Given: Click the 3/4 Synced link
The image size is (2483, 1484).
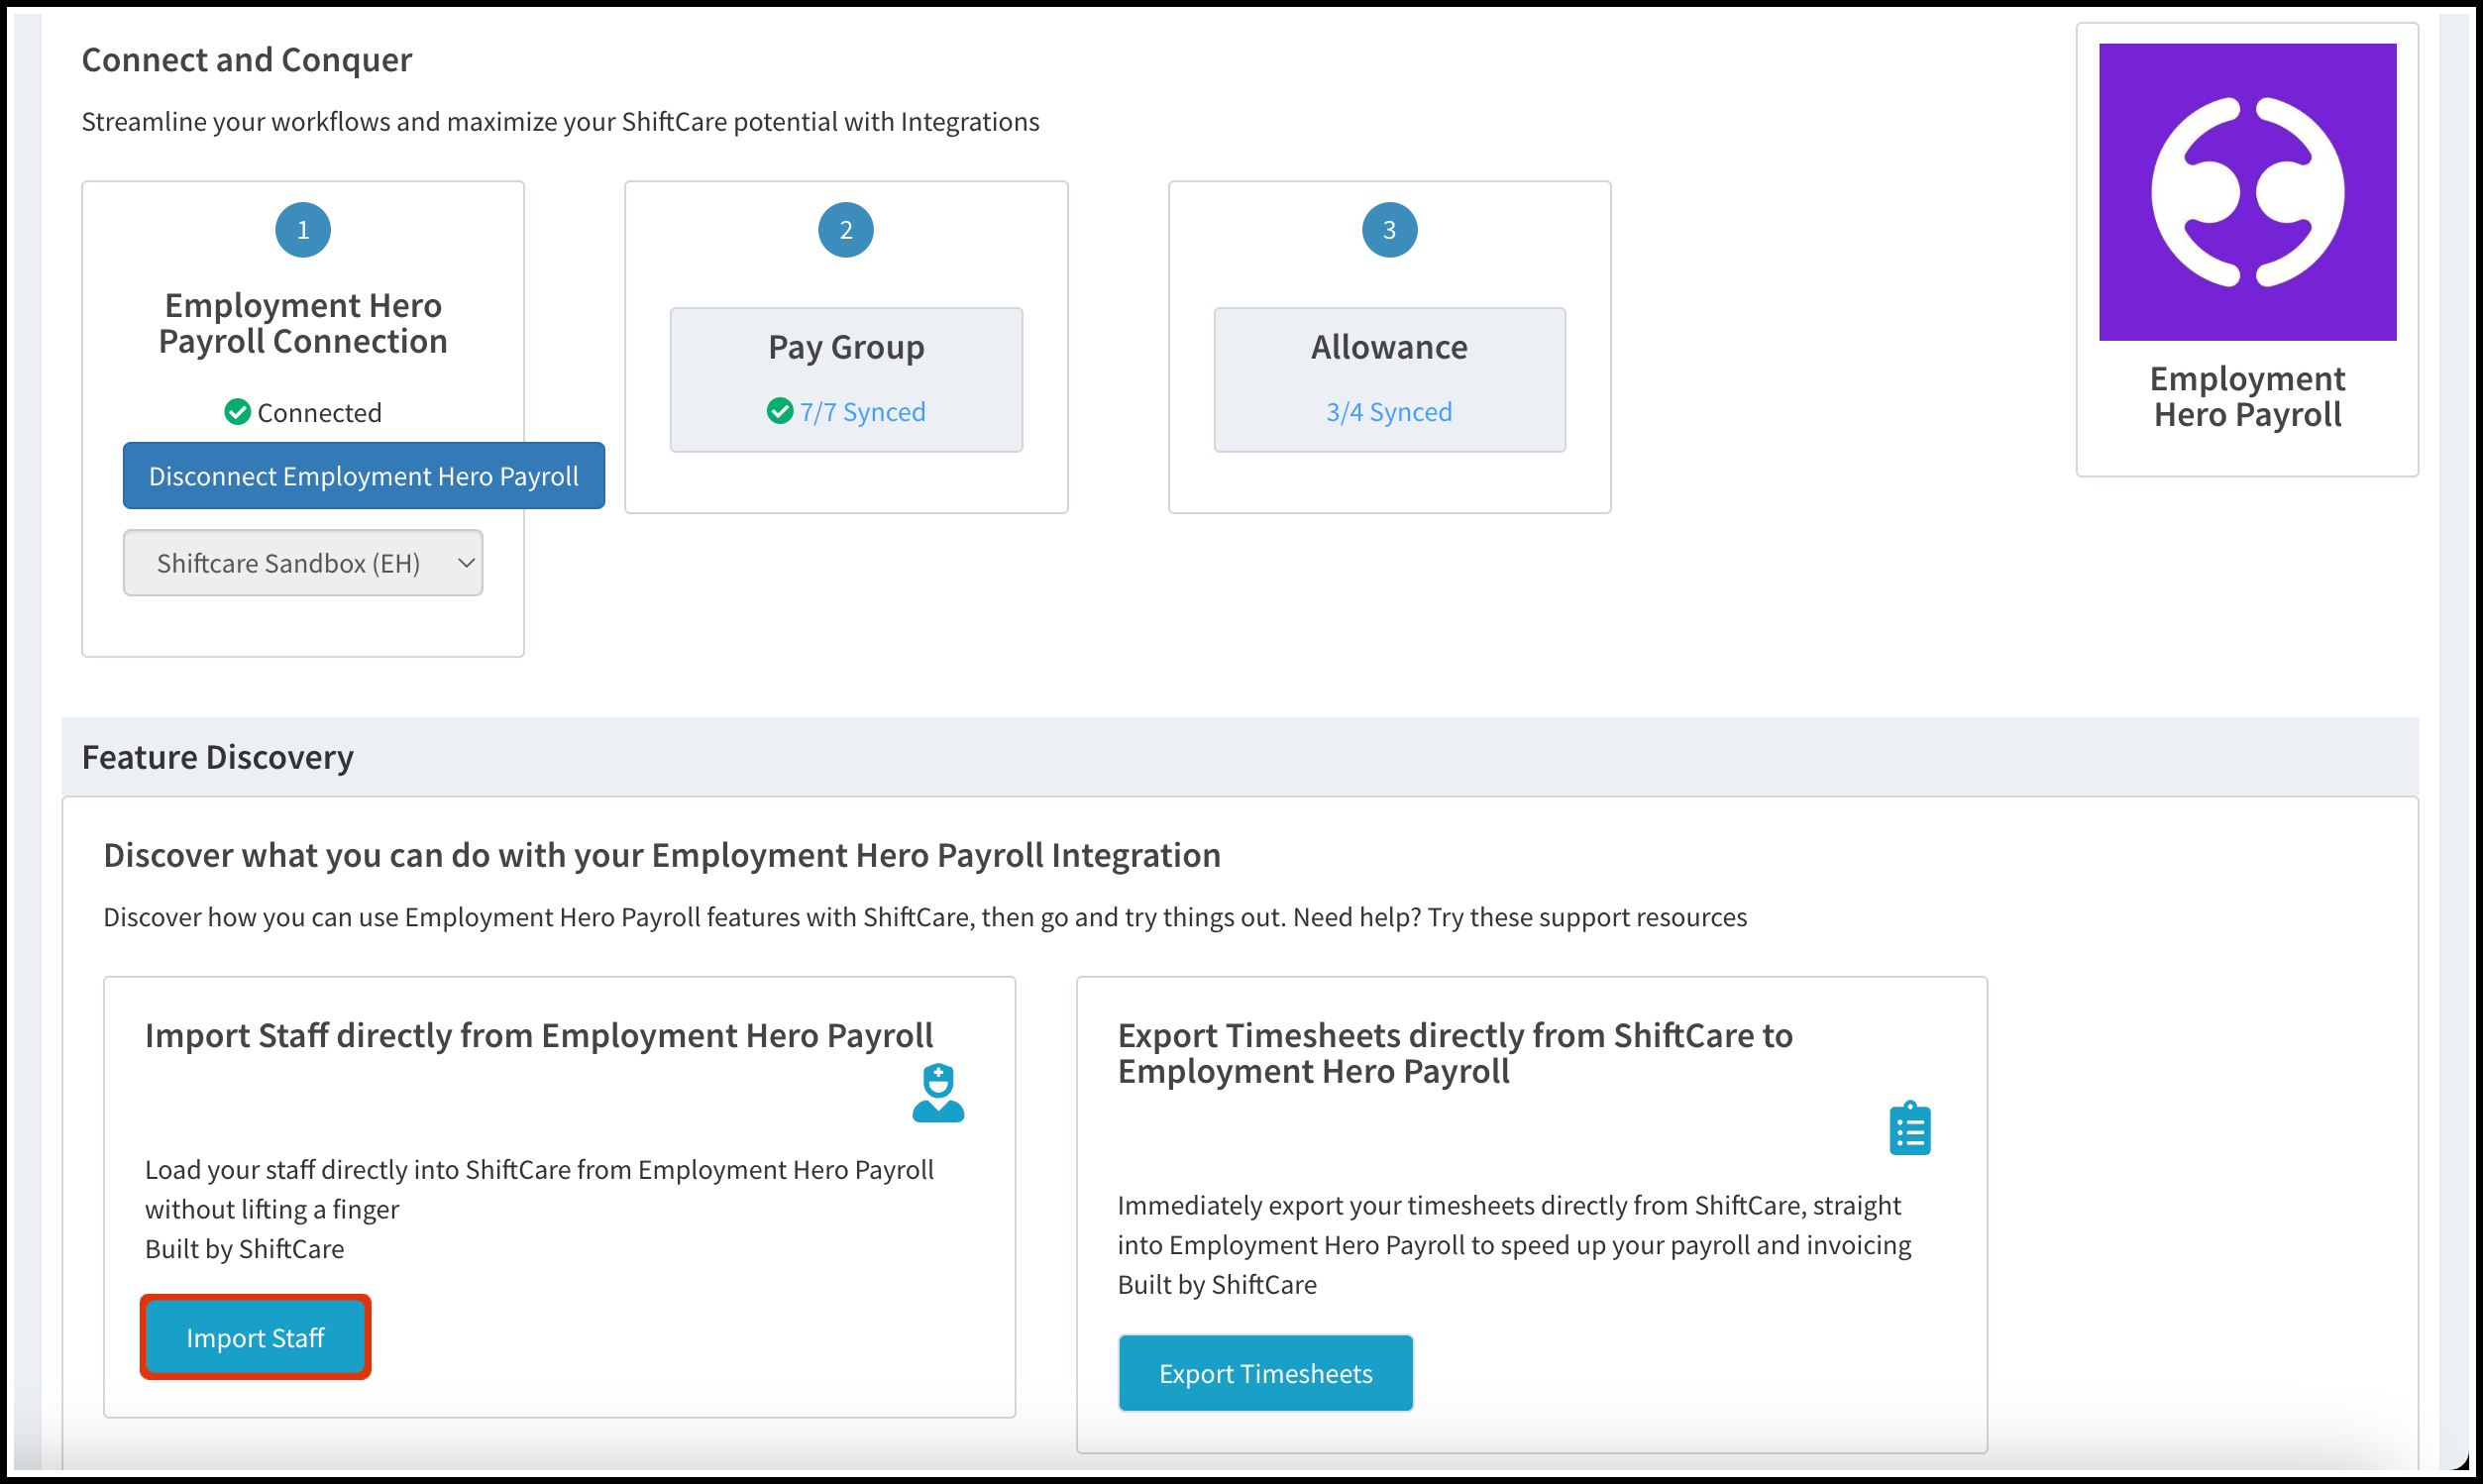Looking at the screenshot, I should [x=1389, y=412].
